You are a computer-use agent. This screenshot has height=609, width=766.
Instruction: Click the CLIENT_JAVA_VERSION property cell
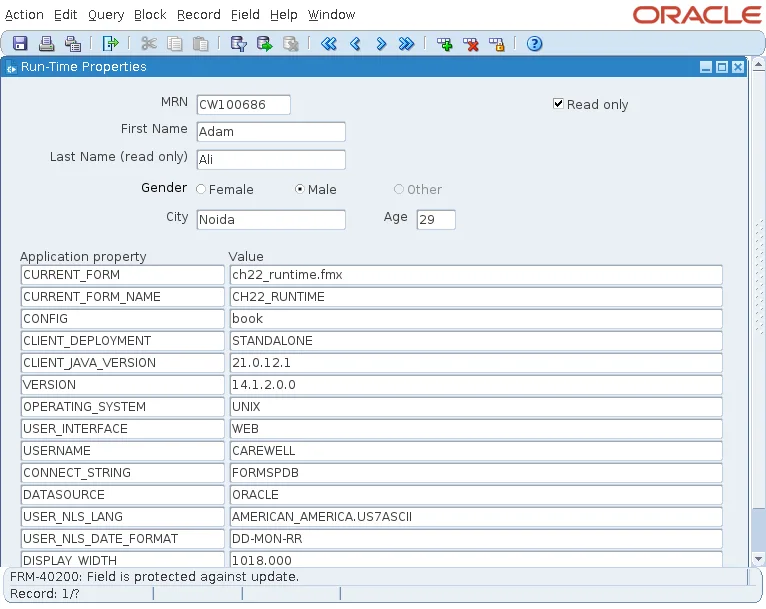click(123, 363)
